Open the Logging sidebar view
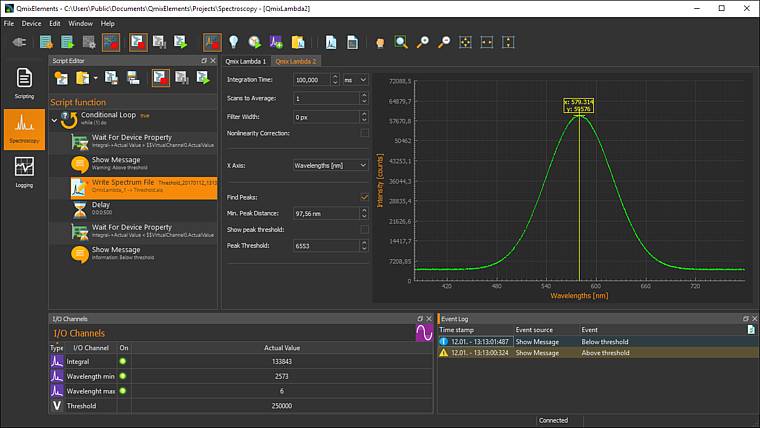 24,172
